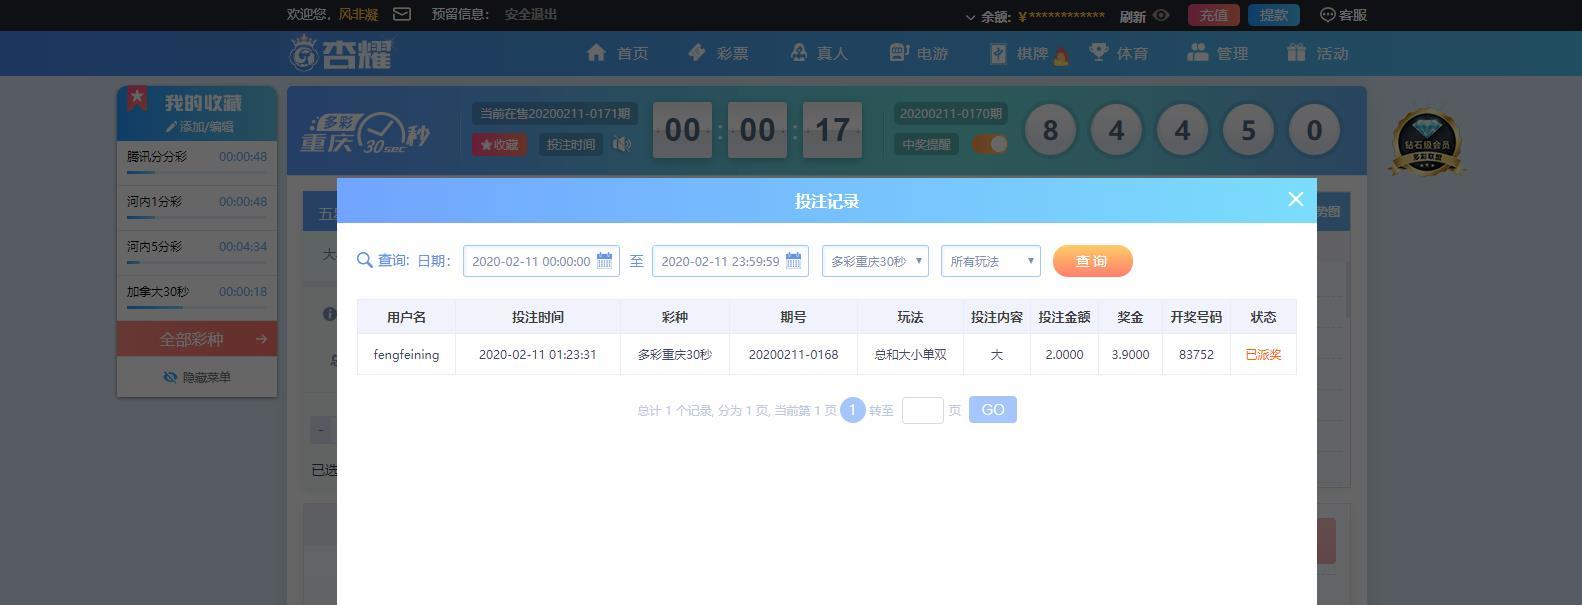Click 添加/编辑 favorites edit link
This screenshot has width=1582, height=605.
(200, 127)
